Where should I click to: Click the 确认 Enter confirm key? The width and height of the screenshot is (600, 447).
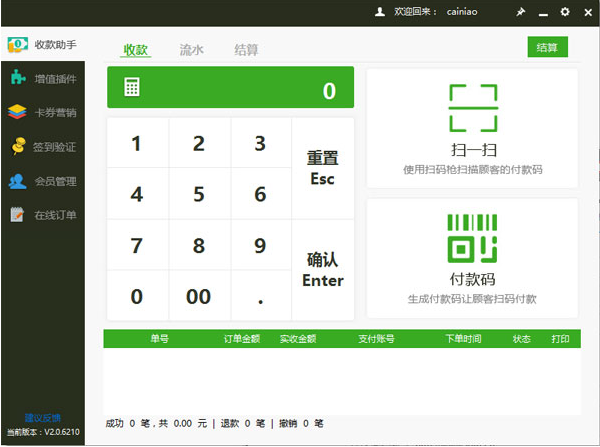tap(323, 270)
